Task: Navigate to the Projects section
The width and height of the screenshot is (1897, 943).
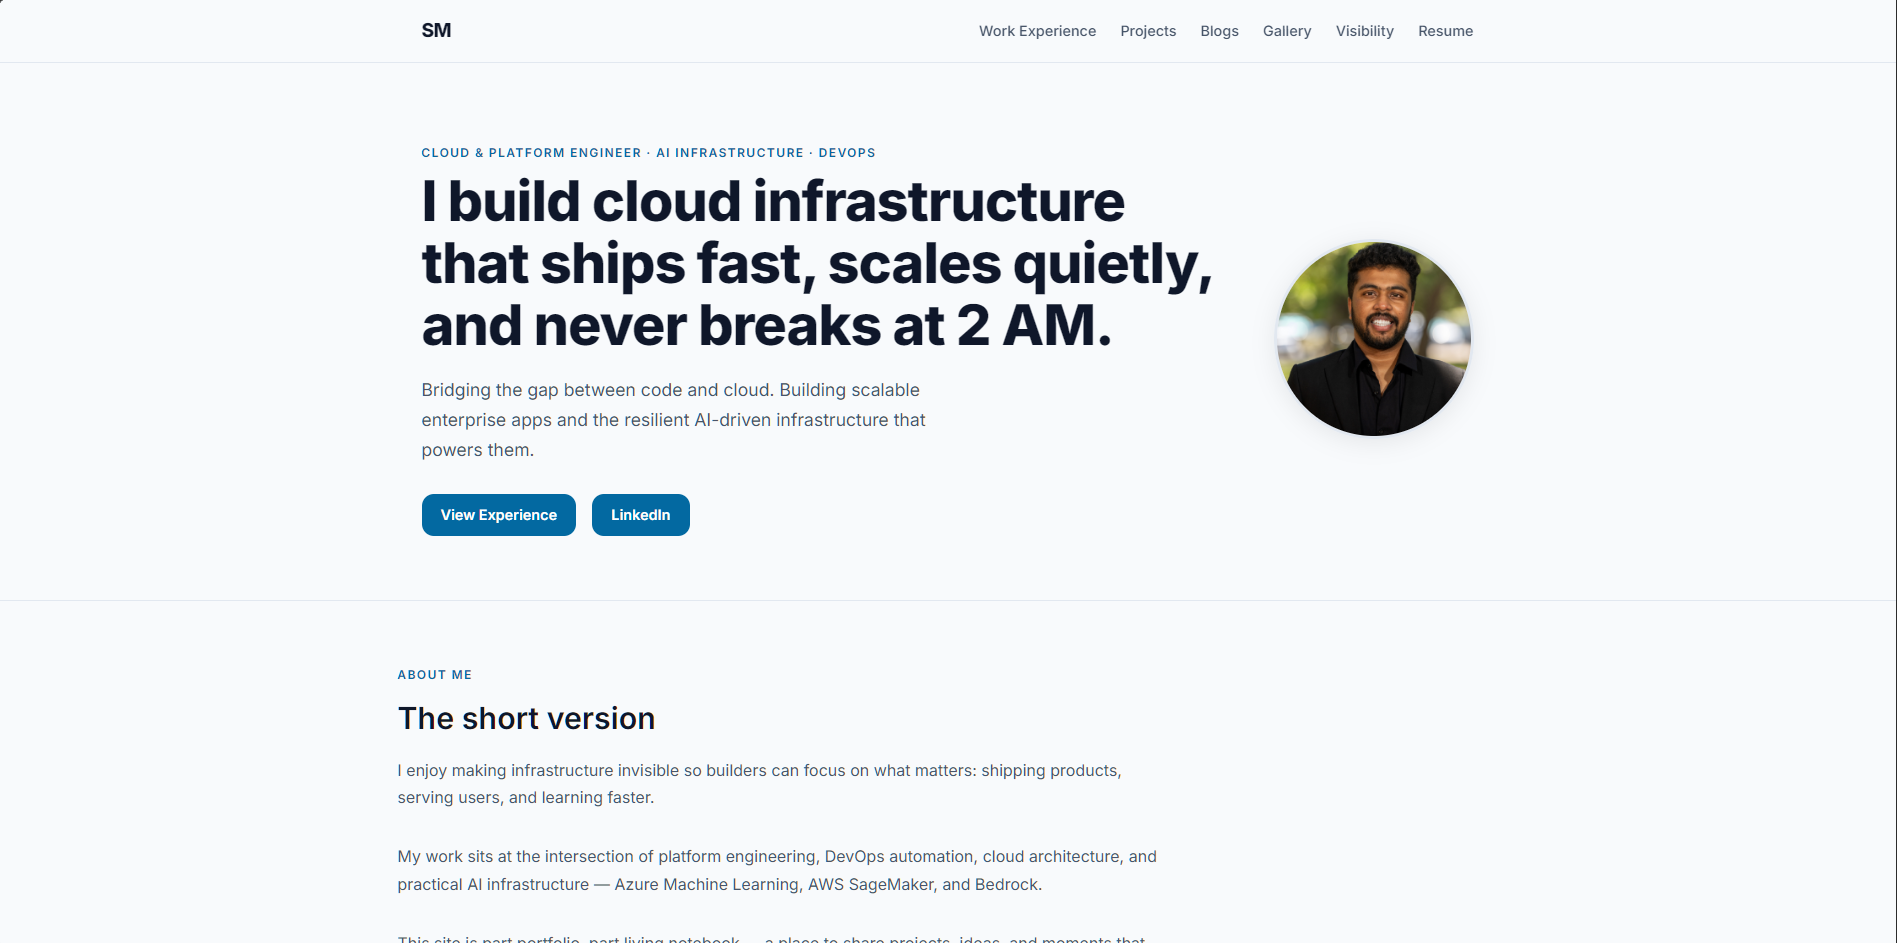Action: click(1148, 31)
